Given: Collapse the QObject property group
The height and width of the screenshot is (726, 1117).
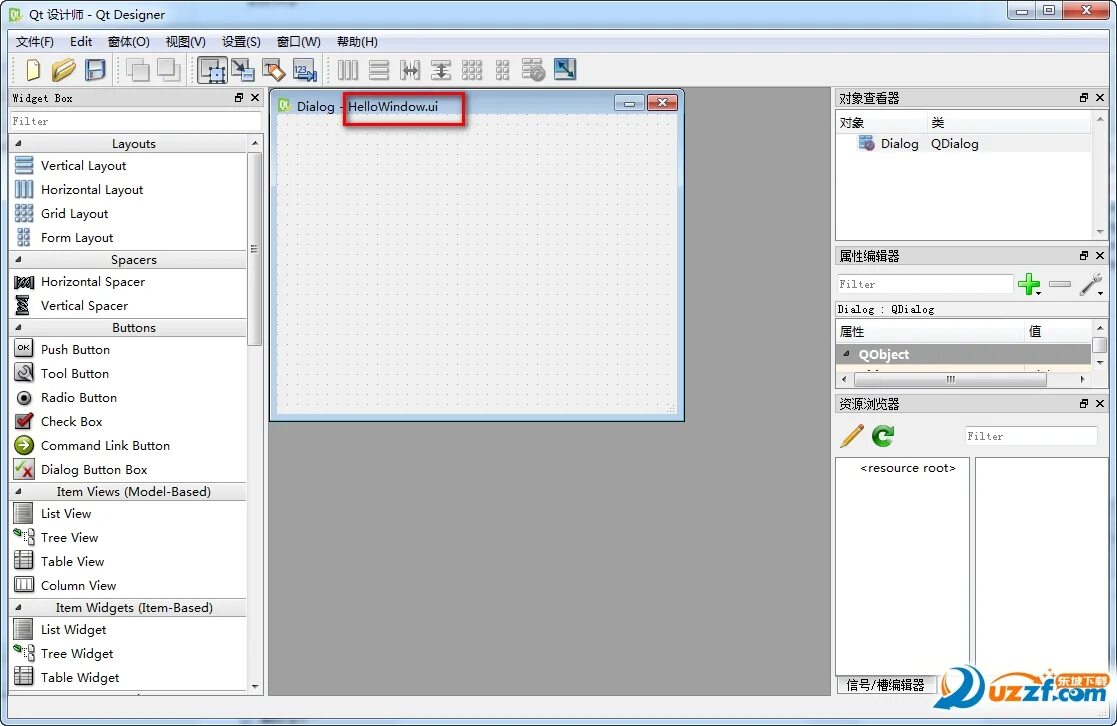Looking at the screenshot, I should (x=846, y=354).
